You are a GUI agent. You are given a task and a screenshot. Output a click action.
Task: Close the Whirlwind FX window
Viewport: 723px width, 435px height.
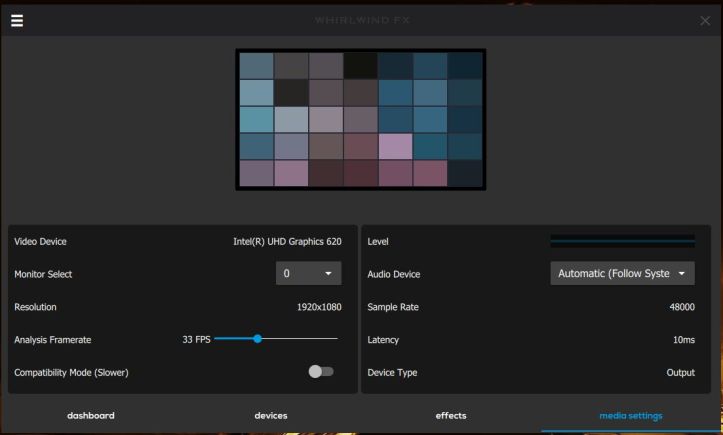click(705, 21)
